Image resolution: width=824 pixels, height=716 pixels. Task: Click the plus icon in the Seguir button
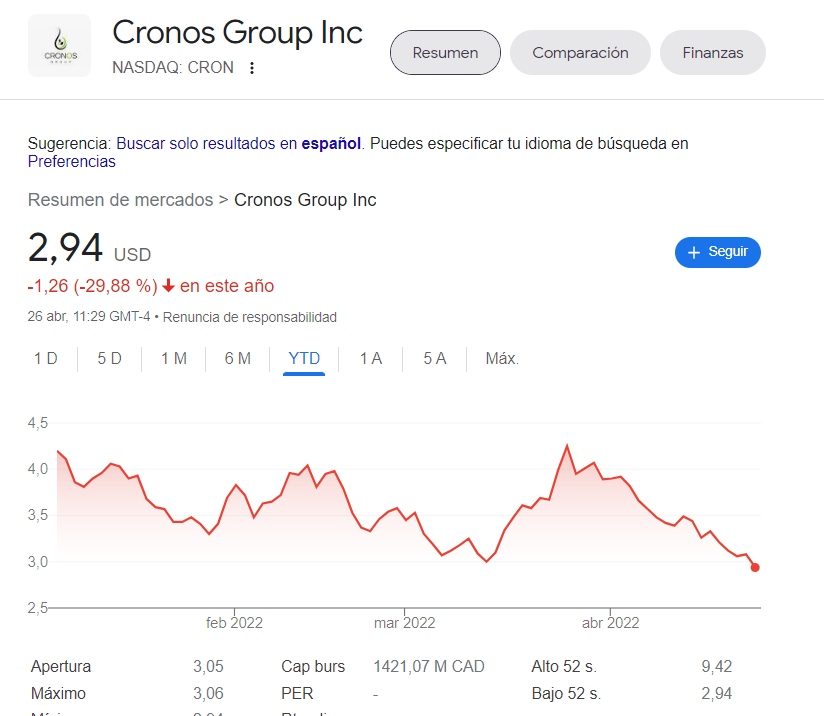click(694, 252)
